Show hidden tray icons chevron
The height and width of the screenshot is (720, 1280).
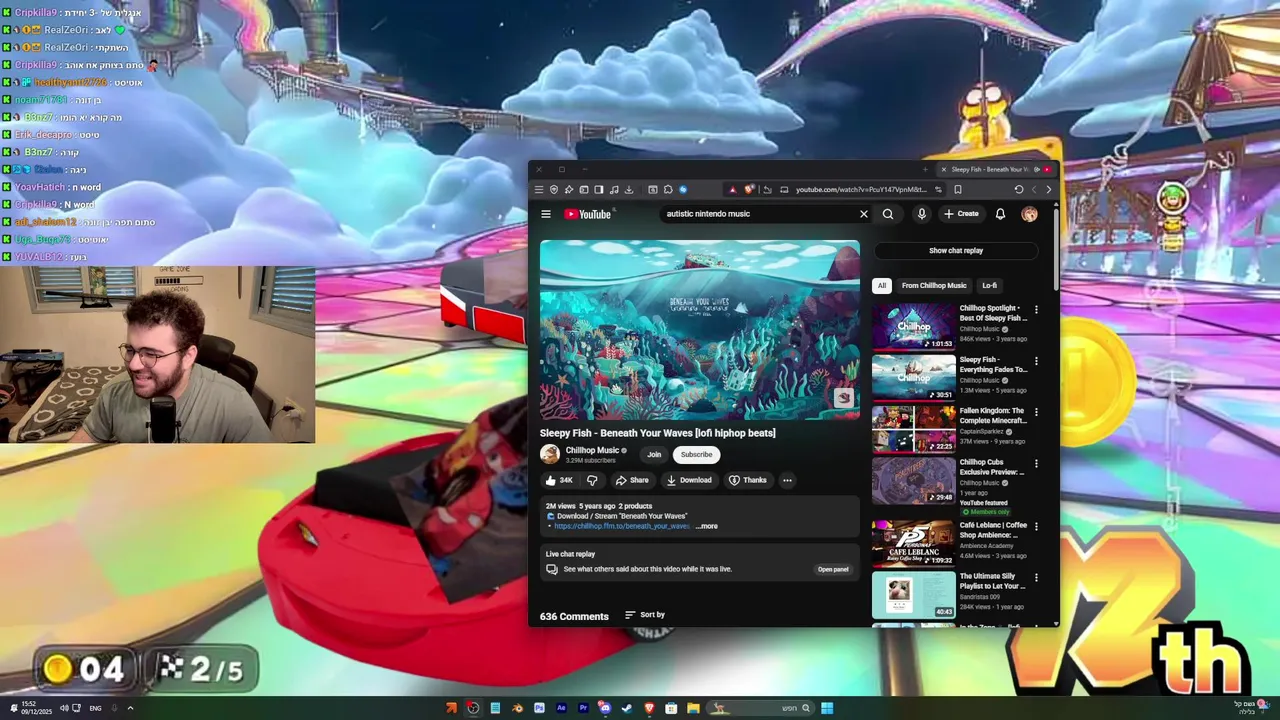click(x=130, y=709)
